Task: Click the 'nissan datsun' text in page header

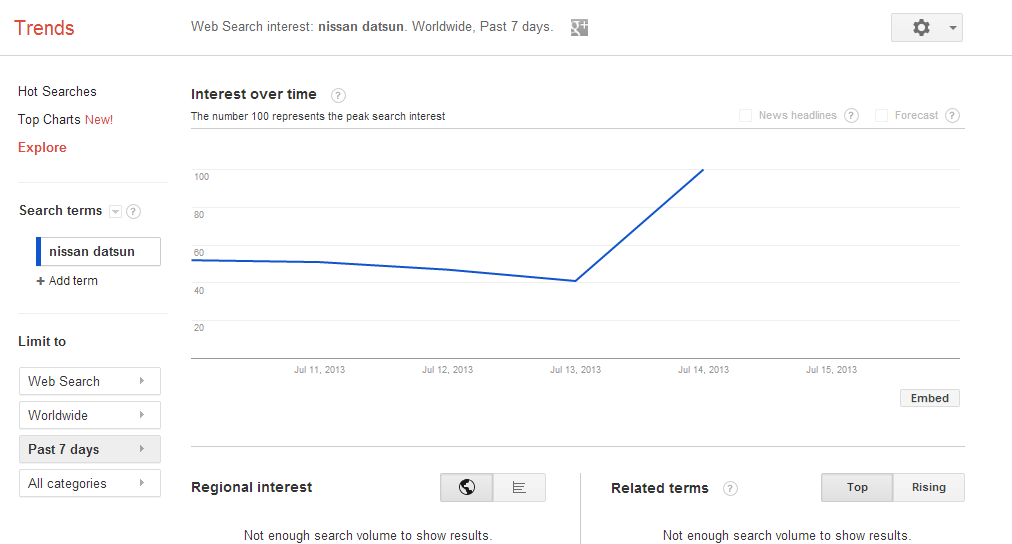Action: coord(361,26)
